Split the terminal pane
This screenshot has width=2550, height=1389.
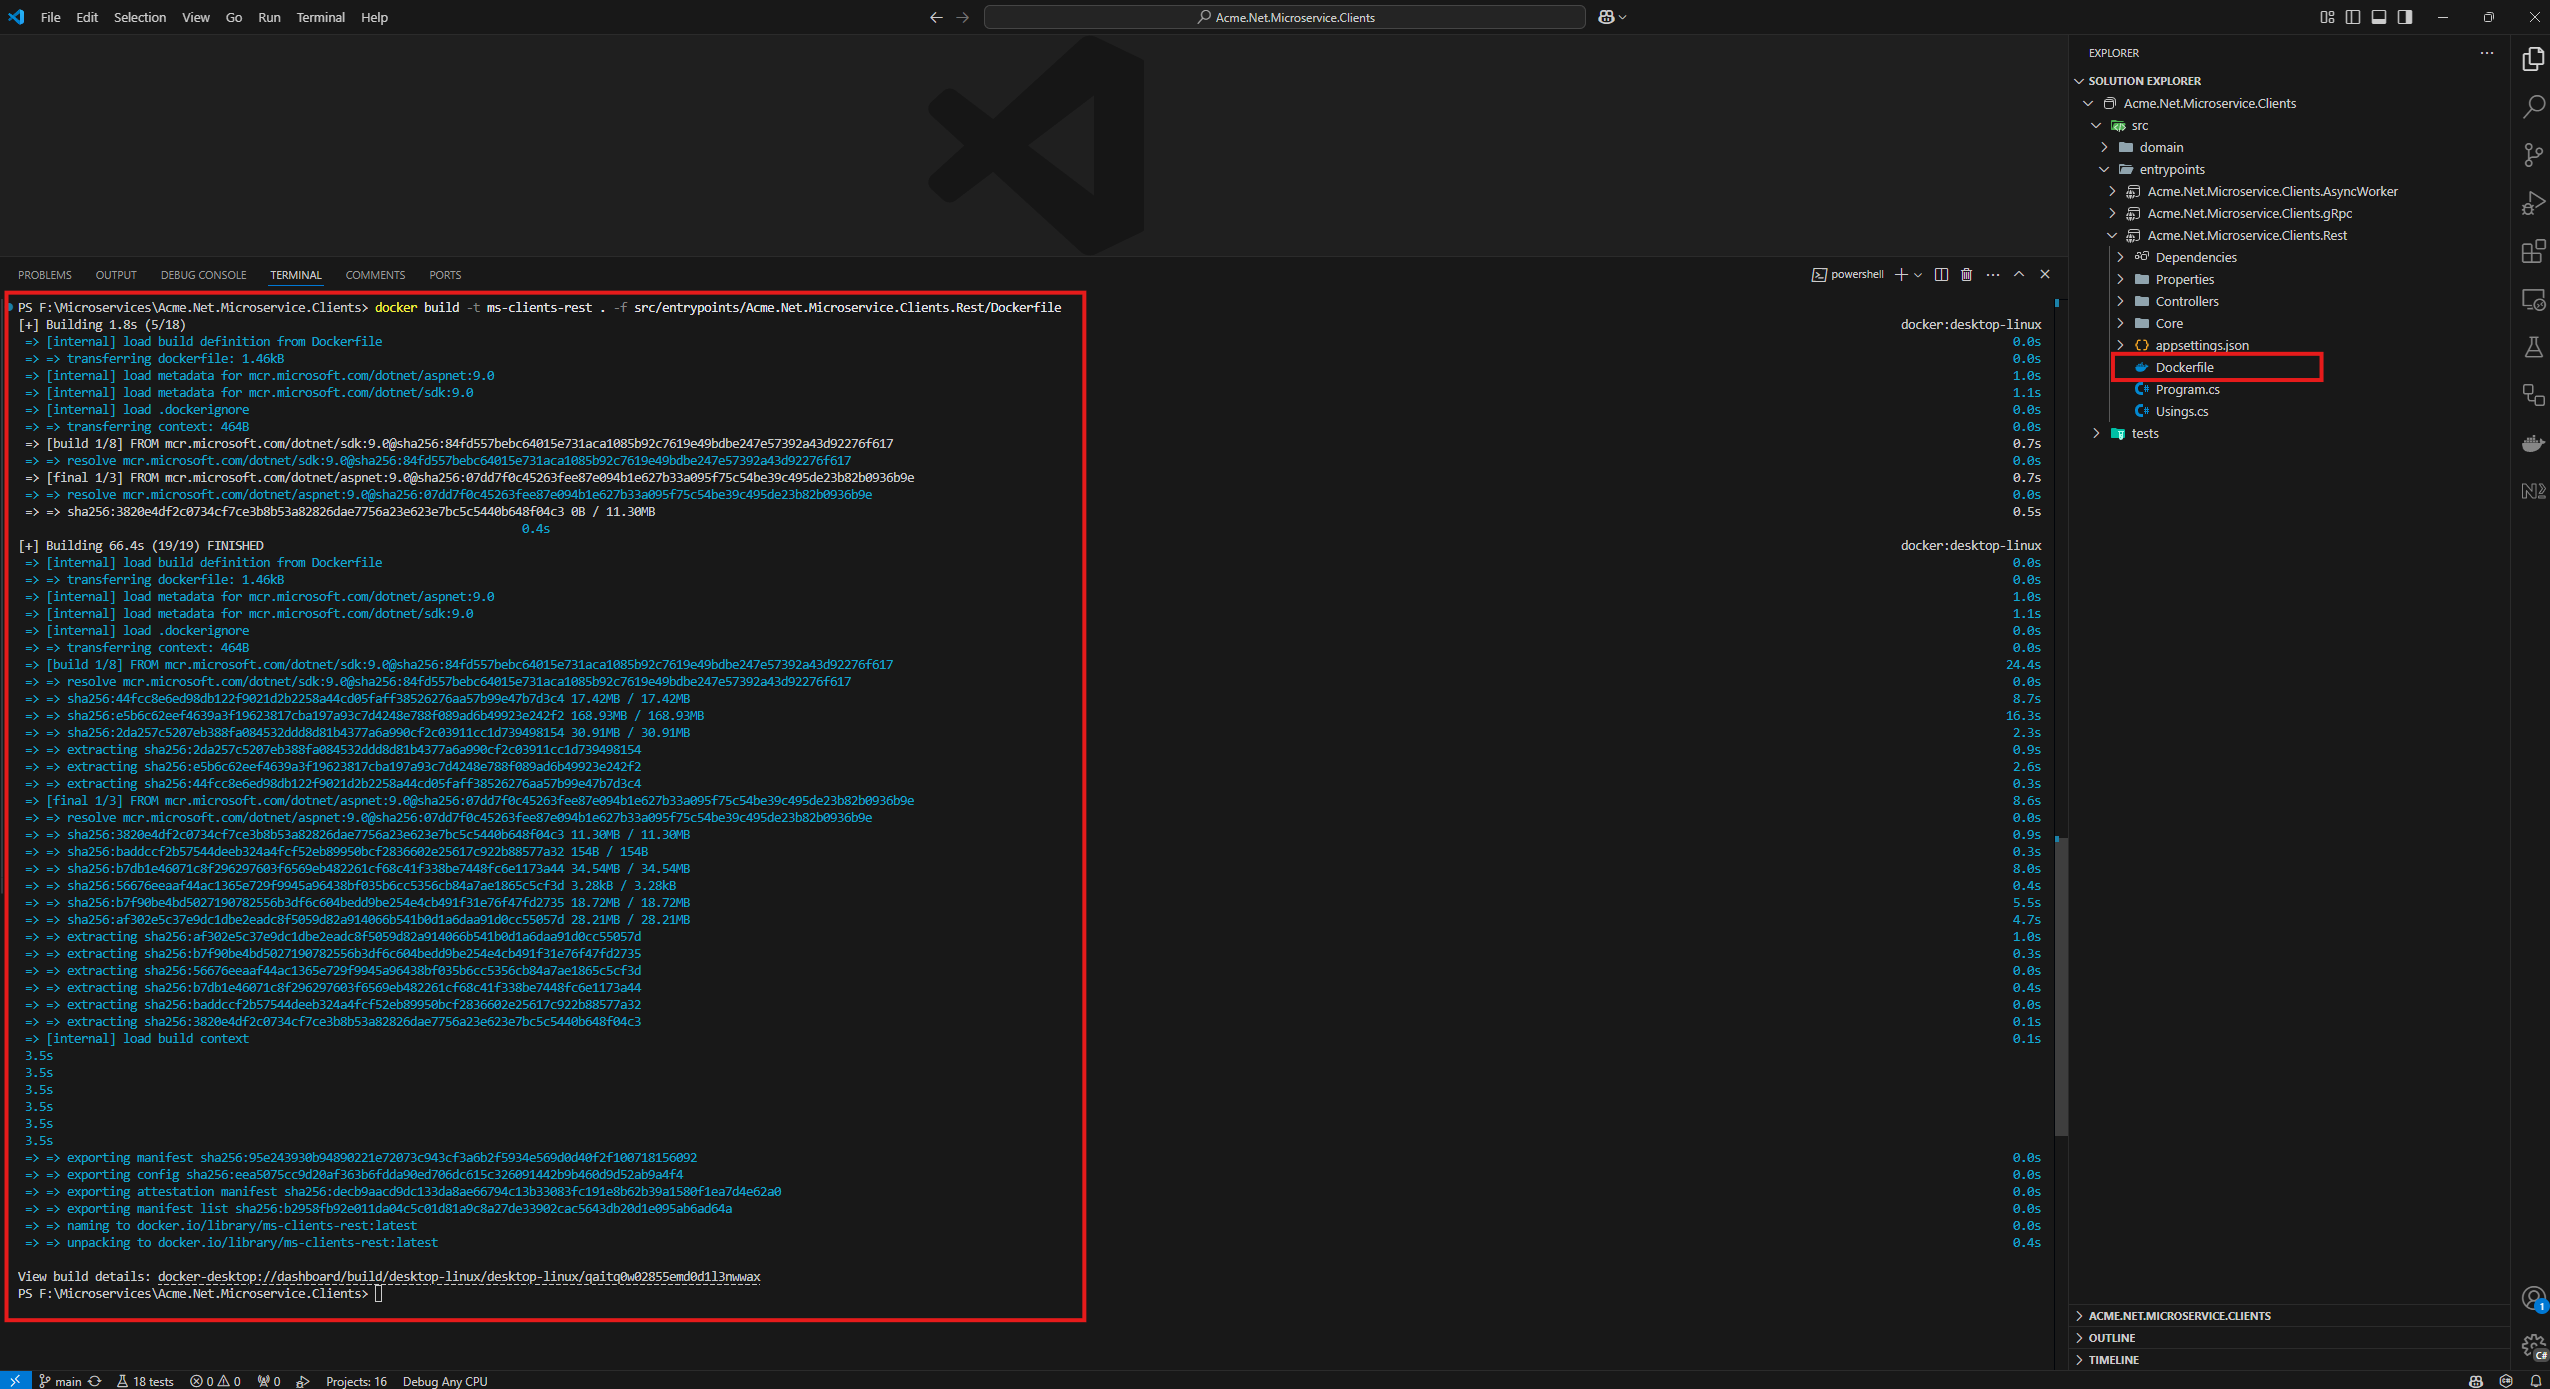pos(1941,274)
